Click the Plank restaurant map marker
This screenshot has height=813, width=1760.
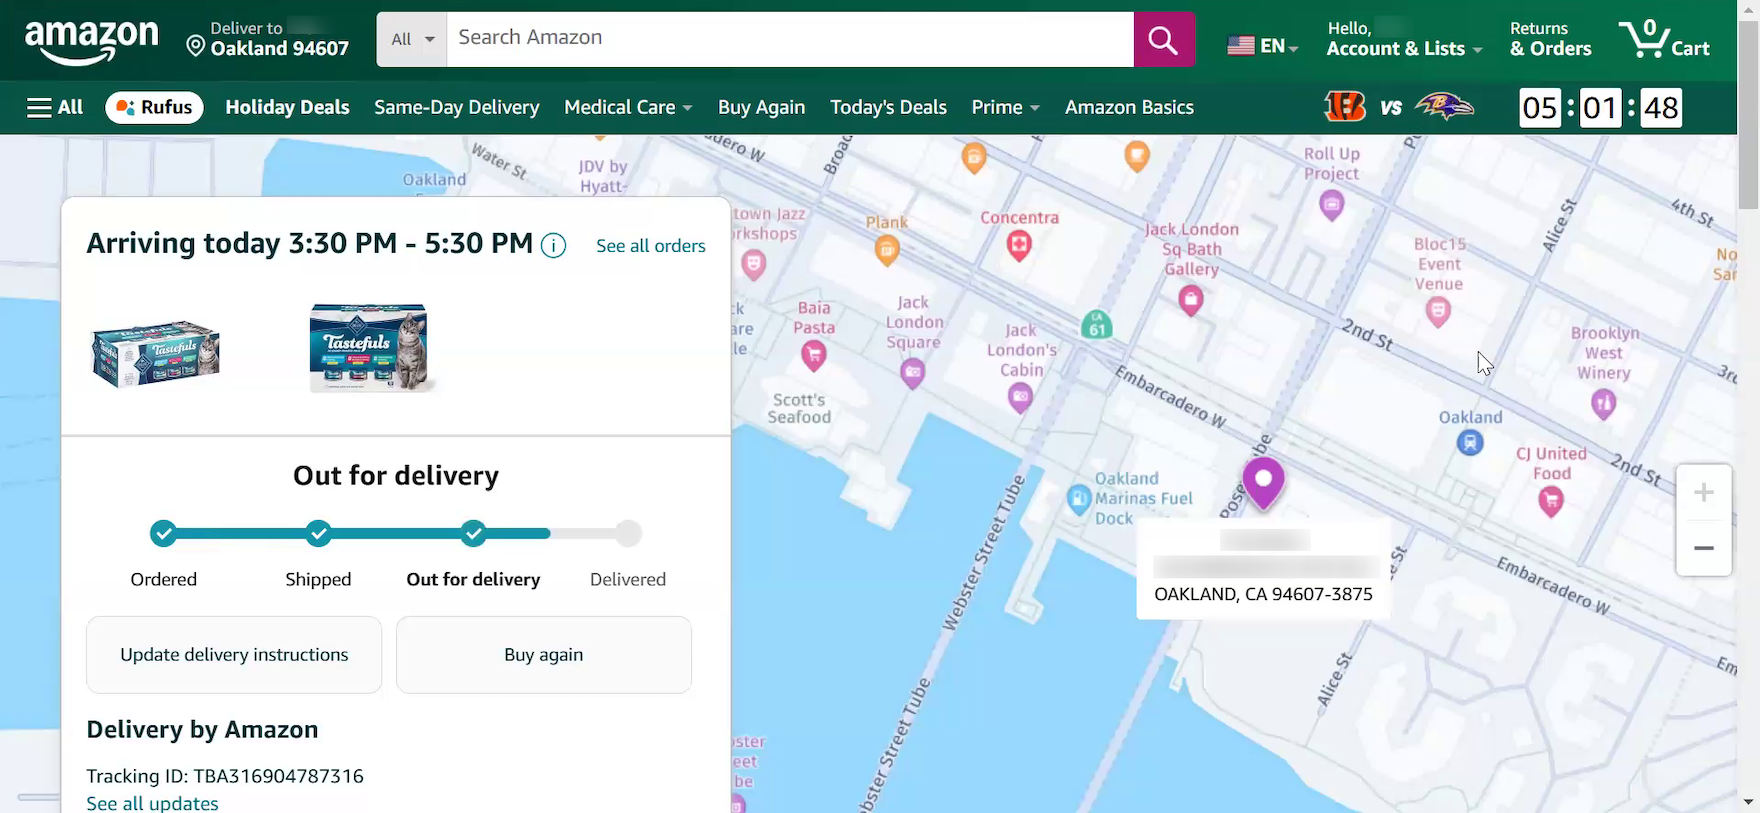(887, 251)
